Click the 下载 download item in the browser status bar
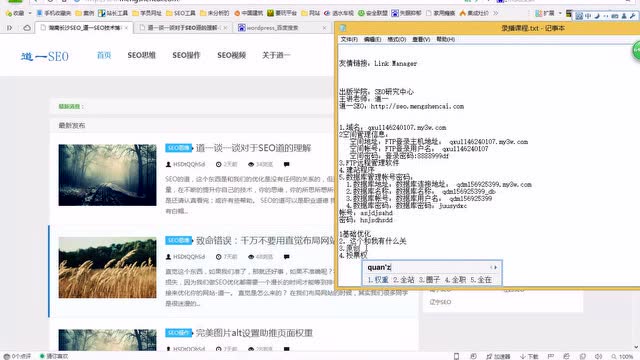This screenshot has height=360, width=640. click(529, 356)
